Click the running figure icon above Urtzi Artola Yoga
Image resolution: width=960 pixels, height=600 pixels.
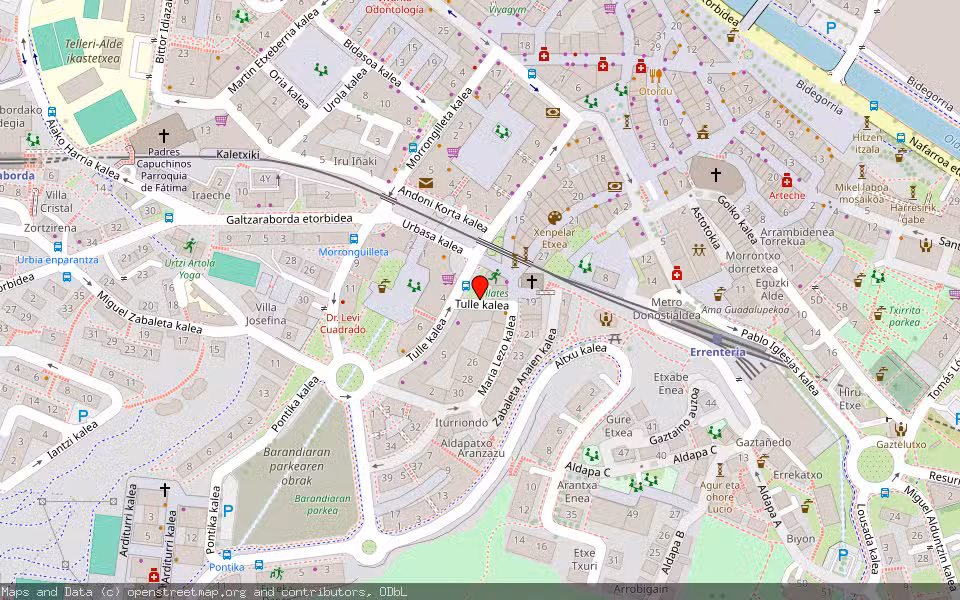click(x=190, y=246)
